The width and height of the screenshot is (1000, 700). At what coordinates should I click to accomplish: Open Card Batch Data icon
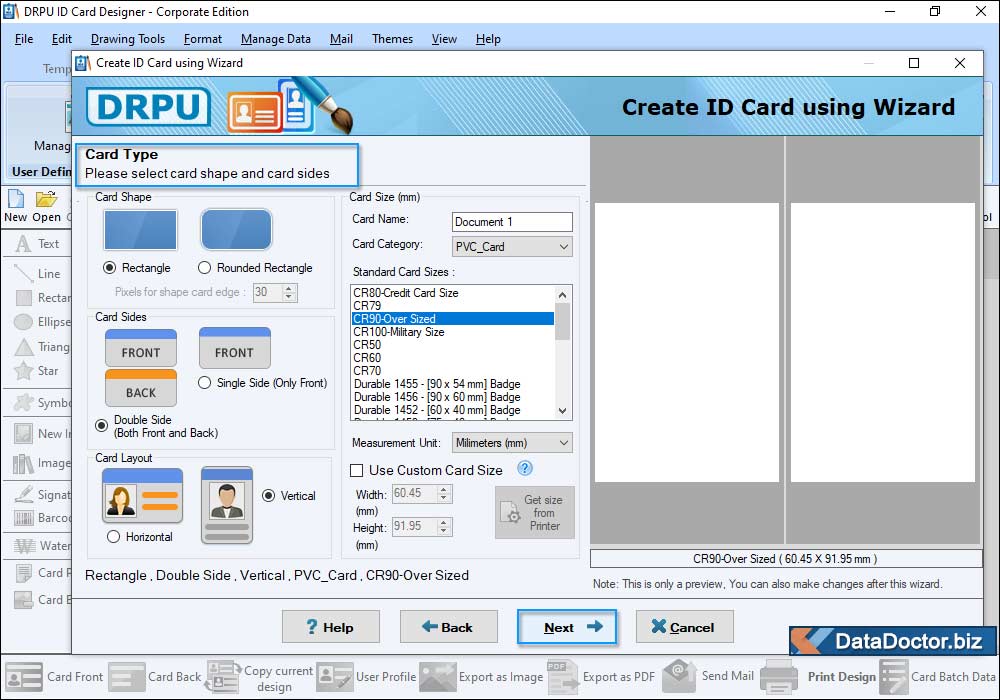[x=893, y=677]
